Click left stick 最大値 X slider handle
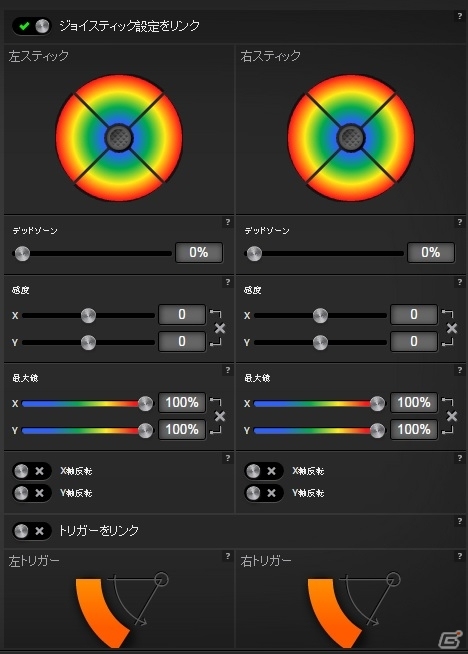The image size is (468, 654). point(145,404)
